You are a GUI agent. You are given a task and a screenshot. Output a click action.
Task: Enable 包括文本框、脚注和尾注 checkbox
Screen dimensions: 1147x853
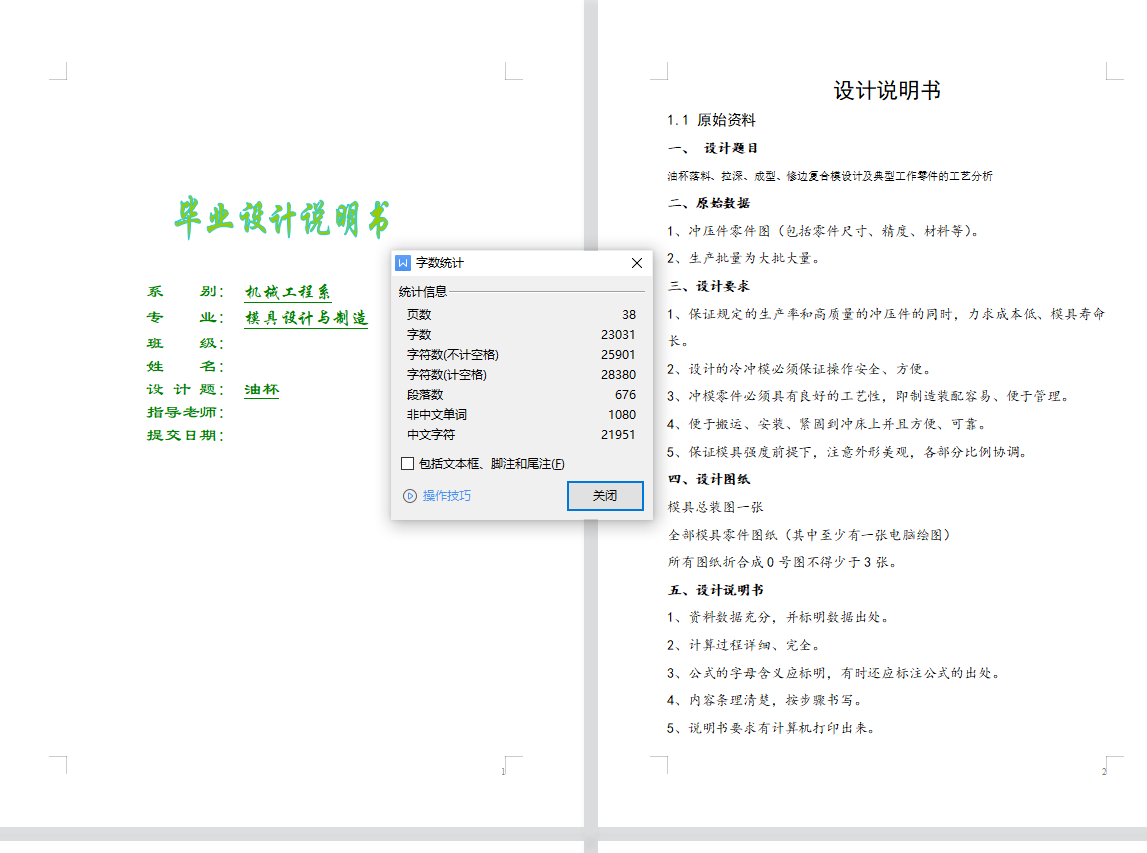pyautogui.click(x=407, y=464)
